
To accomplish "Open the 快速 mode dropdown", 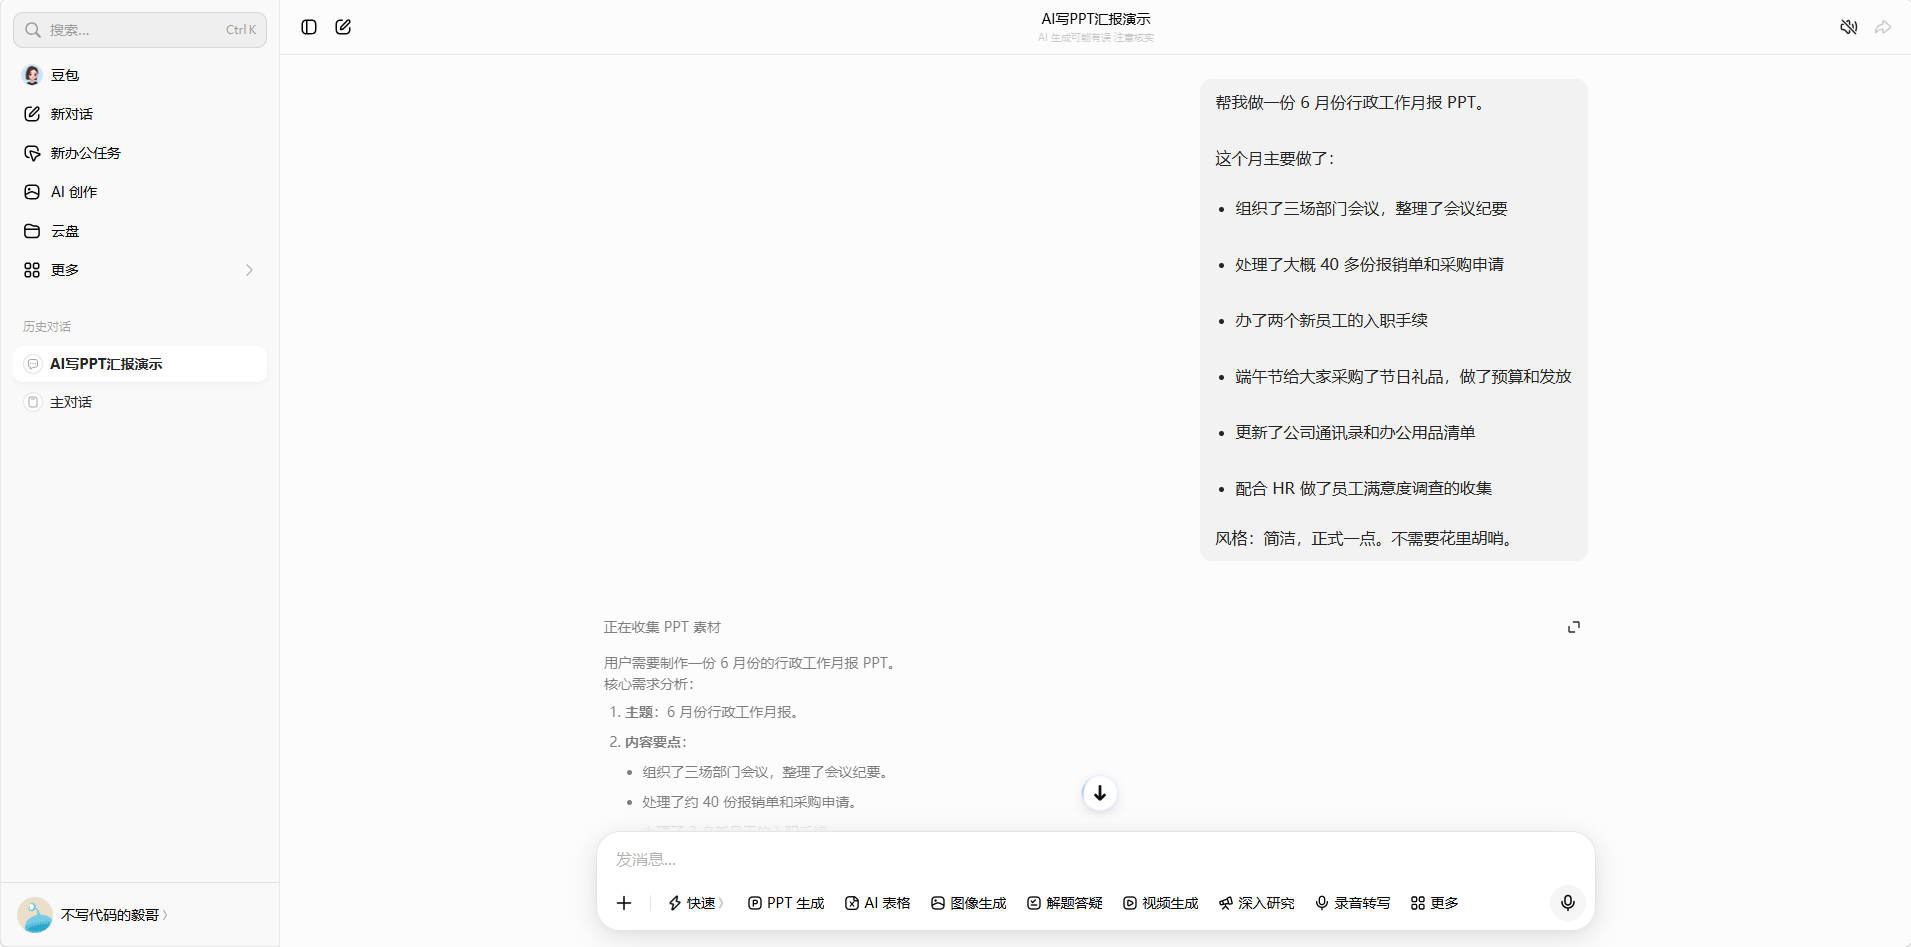I will (x=696, y=903).
